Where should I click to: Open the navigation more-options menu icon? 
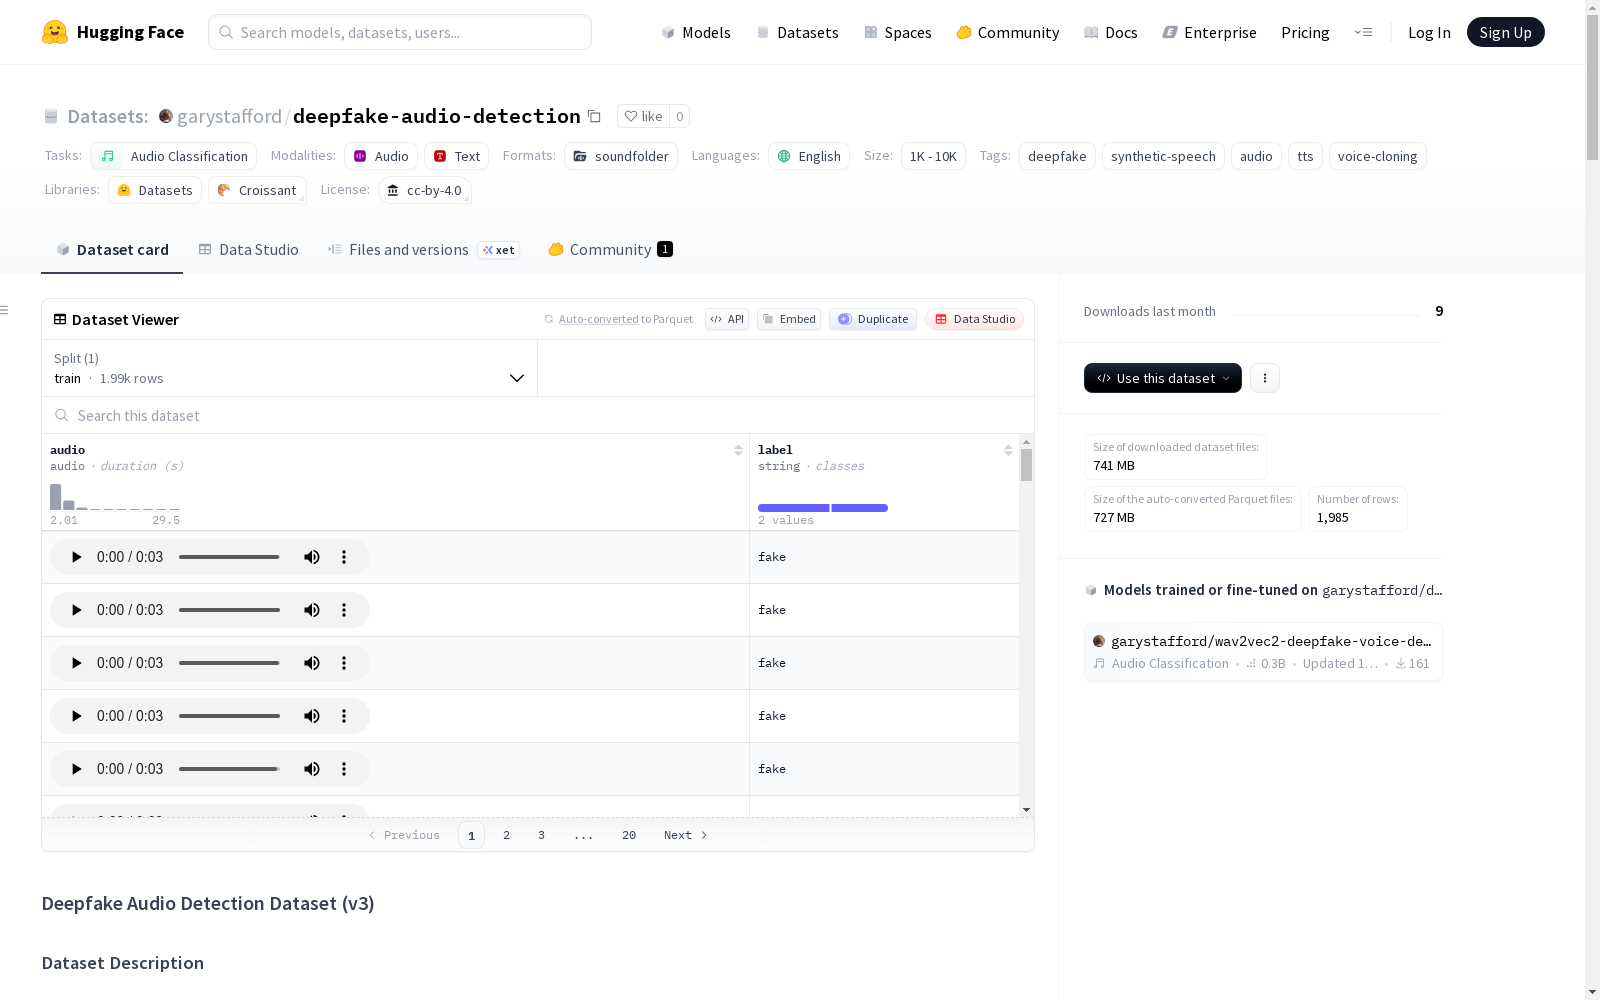click(x=1363, y=32)
